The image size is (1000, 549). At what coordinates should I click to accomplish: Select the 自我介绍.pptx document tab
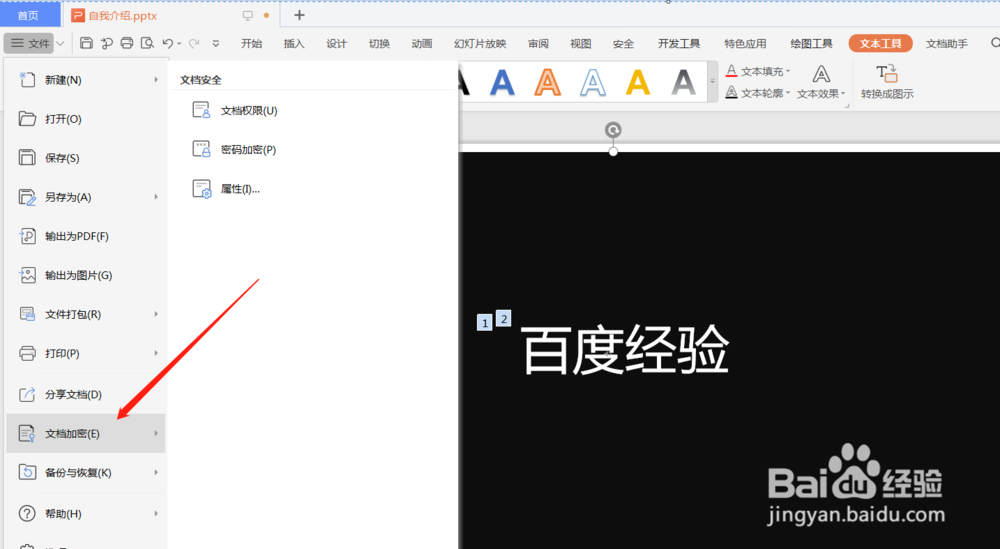coord(122,15)
